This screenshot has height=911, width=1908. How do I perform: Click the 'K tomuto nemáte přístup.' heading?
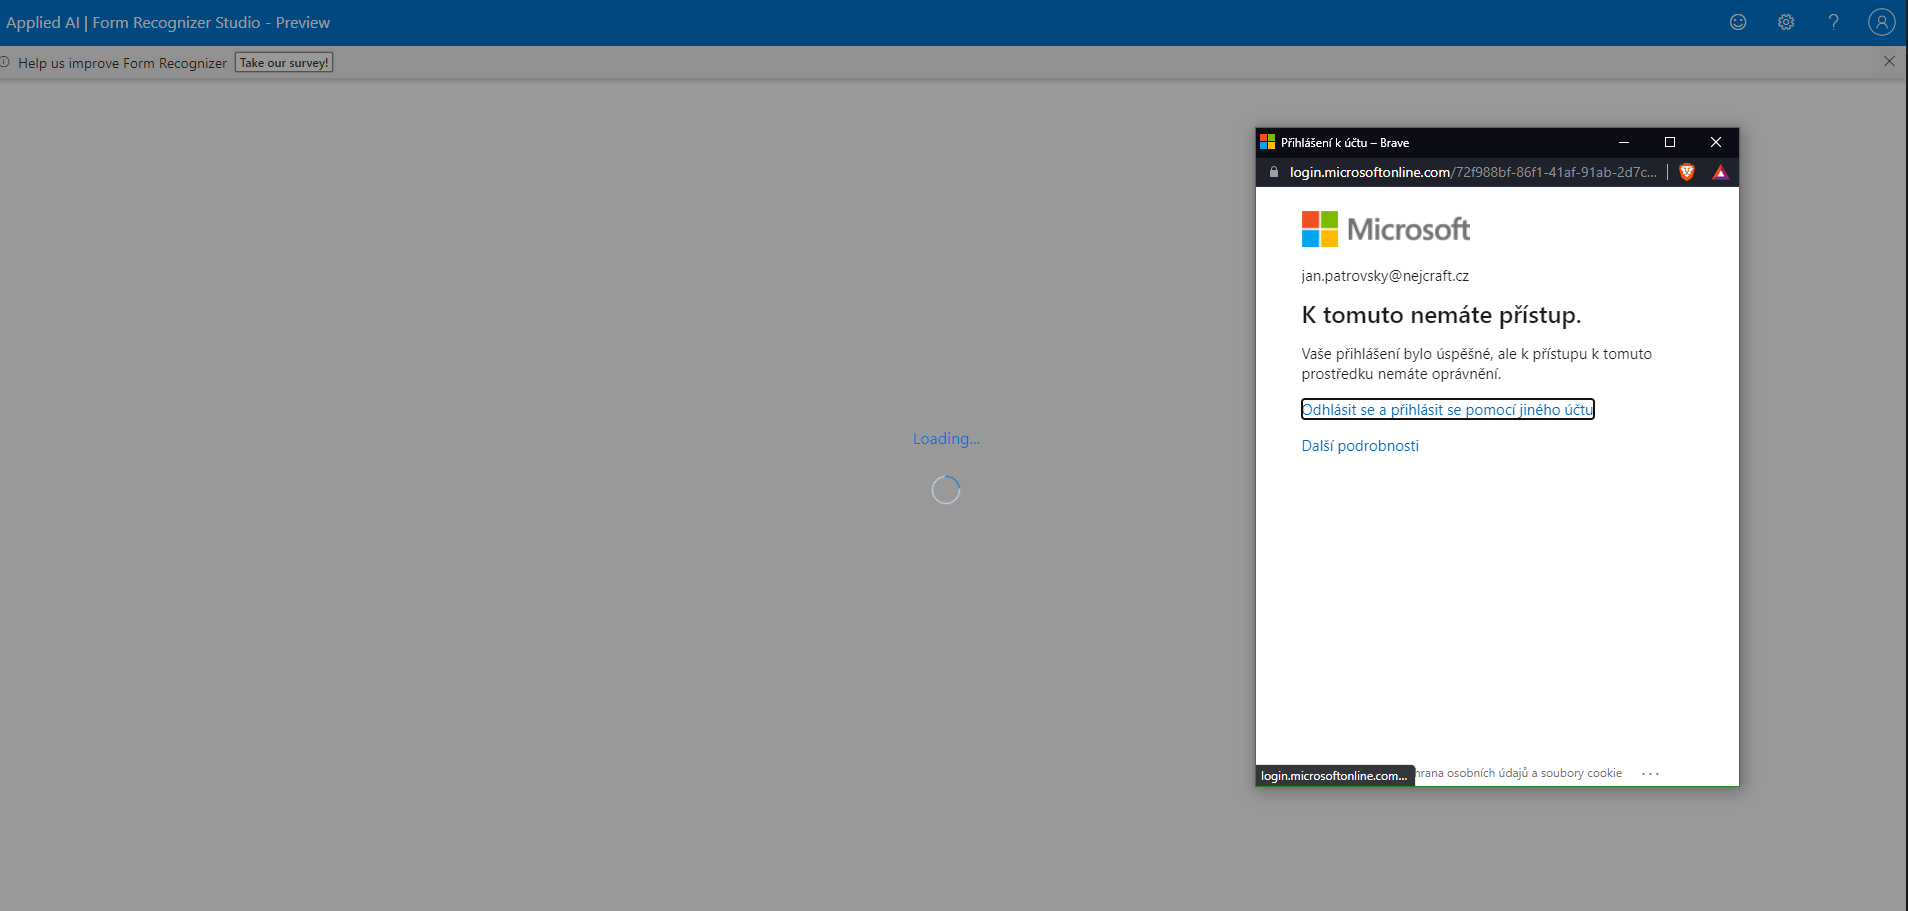pyautogui.click(x=1441, y=315)
